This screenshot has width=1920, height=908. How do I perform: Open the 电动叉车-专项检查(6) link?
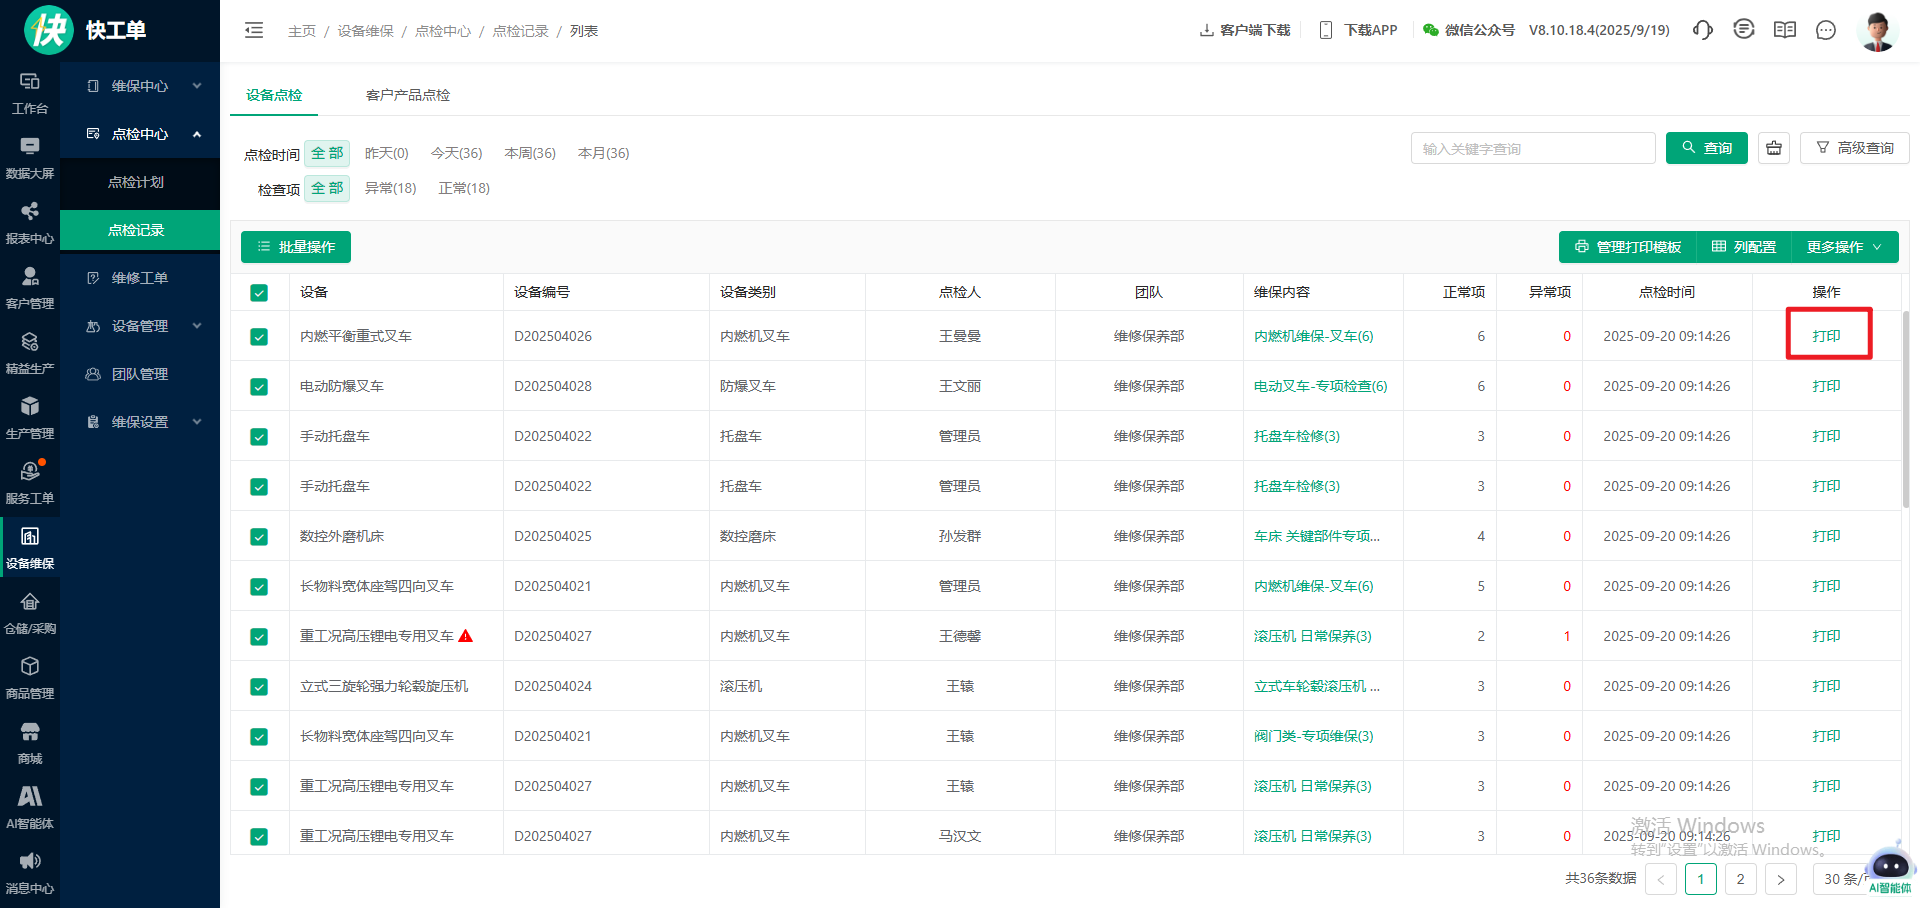pyautogui.click(x=1320, y=386)
